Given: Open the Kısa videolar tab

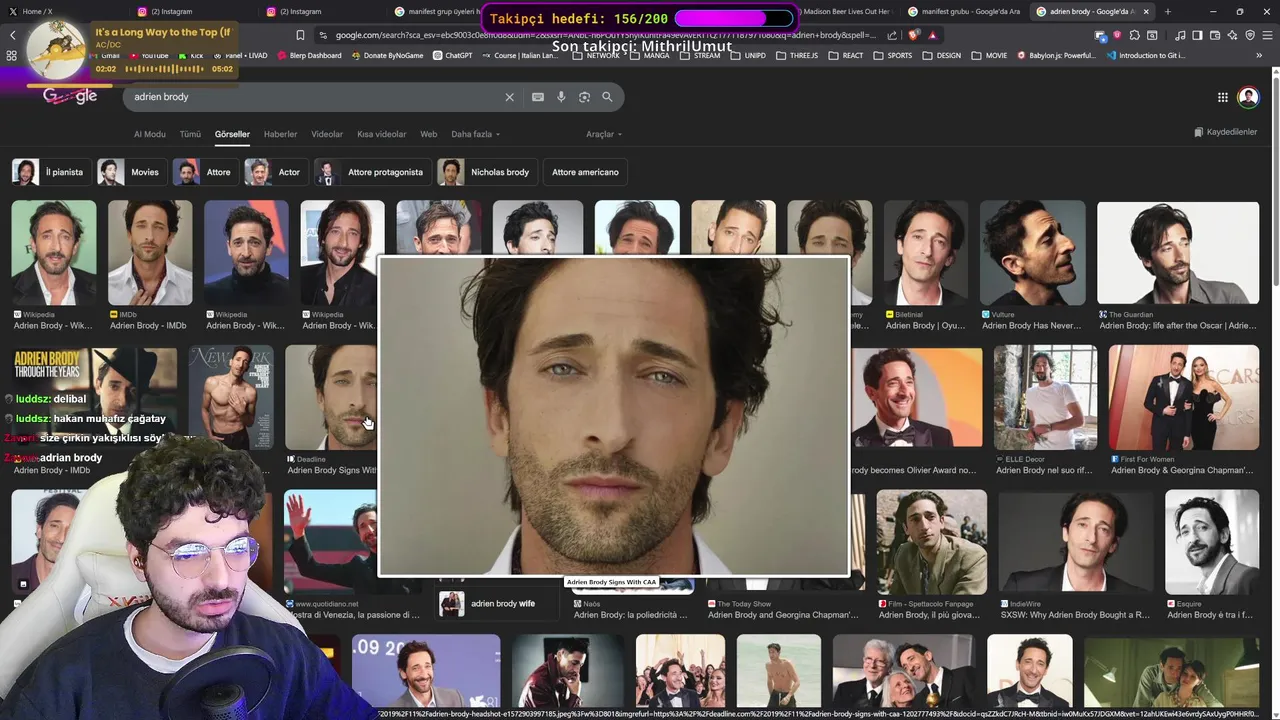Looking at the screenshot, I should point(382,134).
